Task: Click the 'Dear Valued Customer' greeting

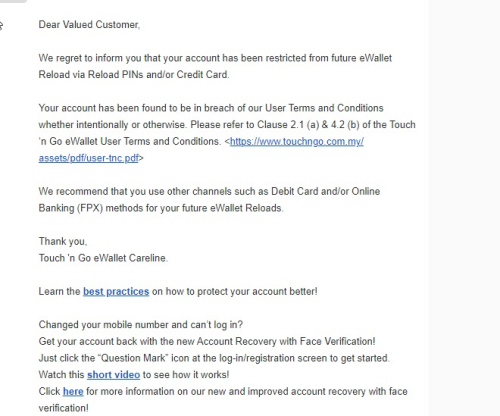Action: [89, 25]
